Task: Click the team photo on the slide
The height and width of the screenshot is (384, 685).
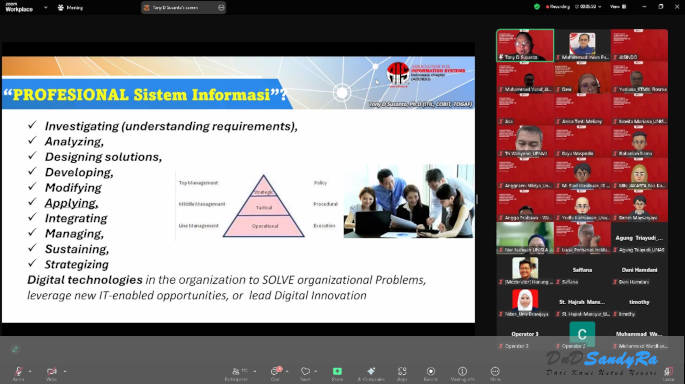Action: coord(409,201)
